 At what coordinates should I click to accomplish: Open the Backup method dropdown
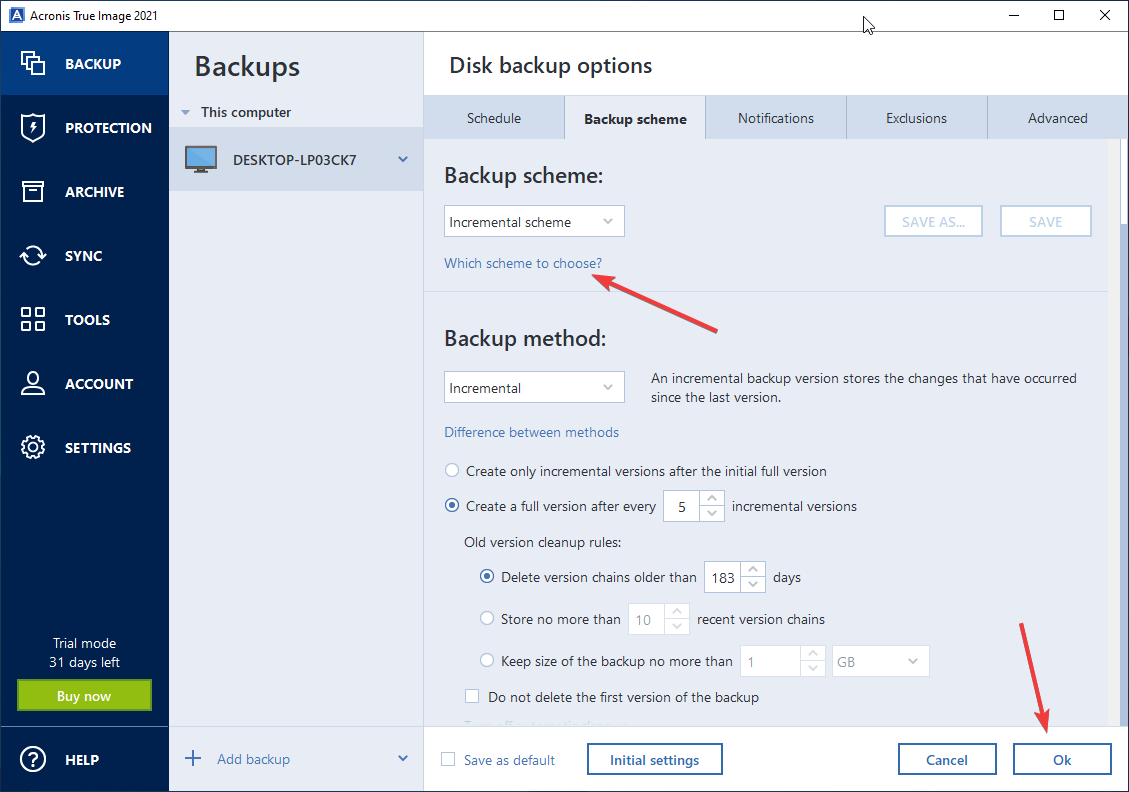click(x=534, y=388)
